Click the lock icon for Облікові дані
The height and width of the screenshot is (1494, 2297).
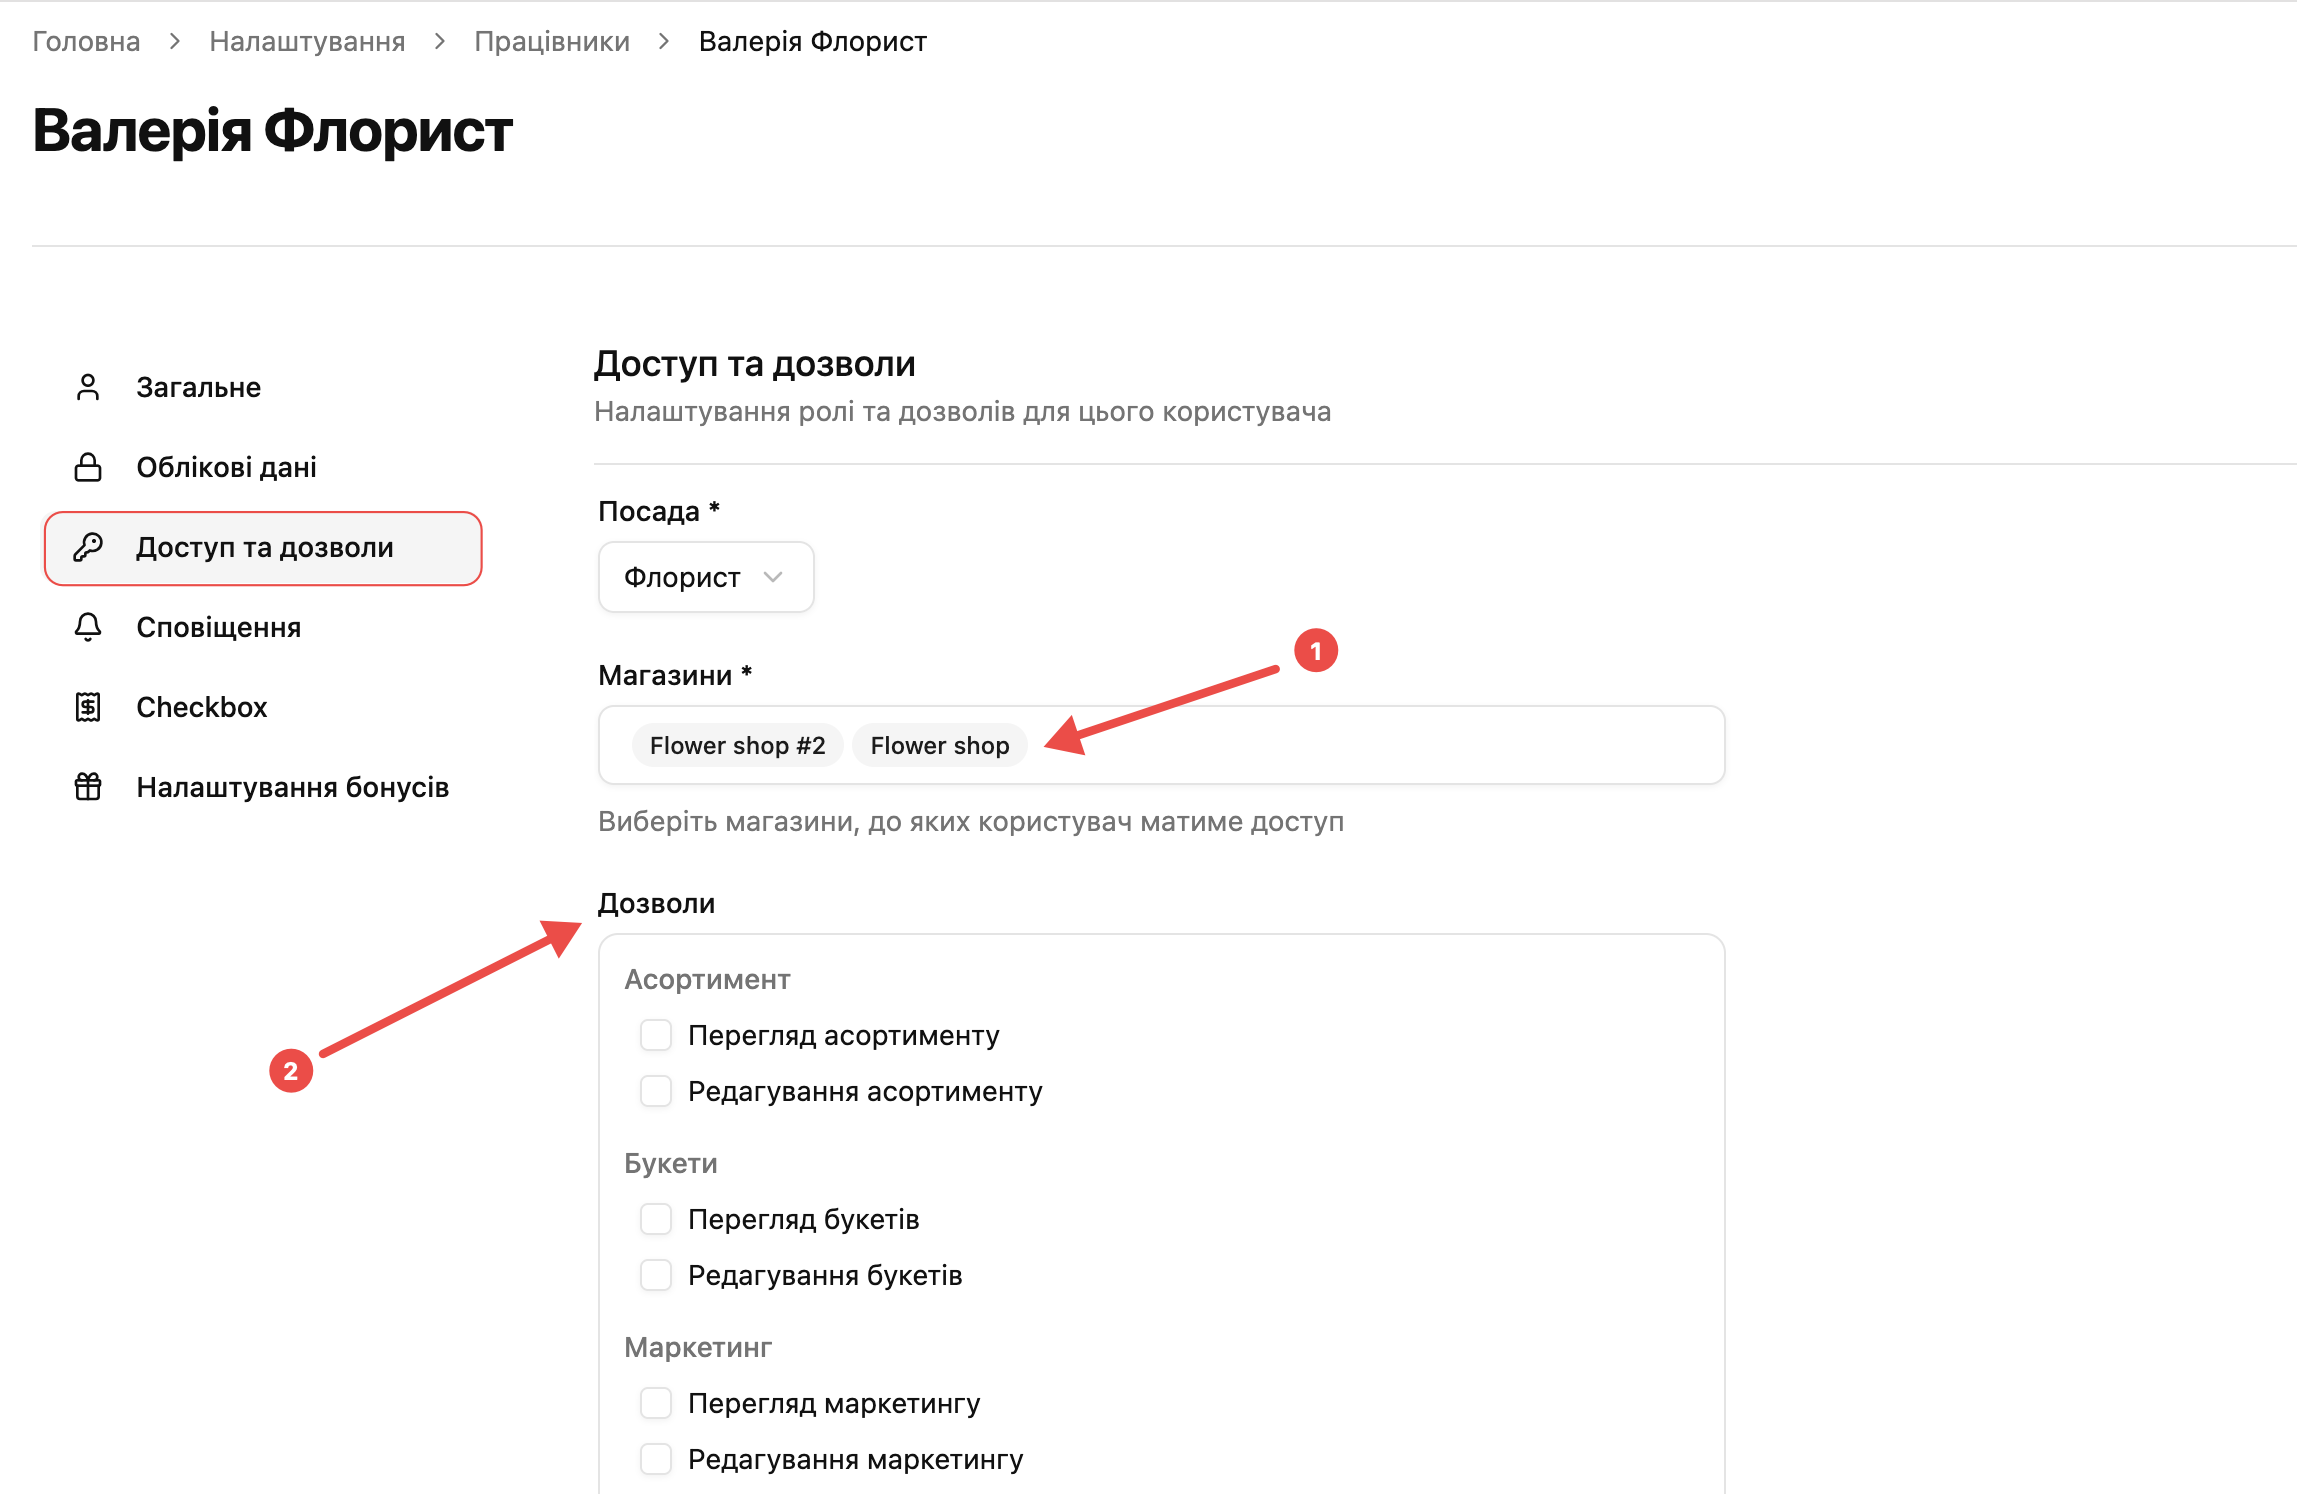(x=88, y=467)
